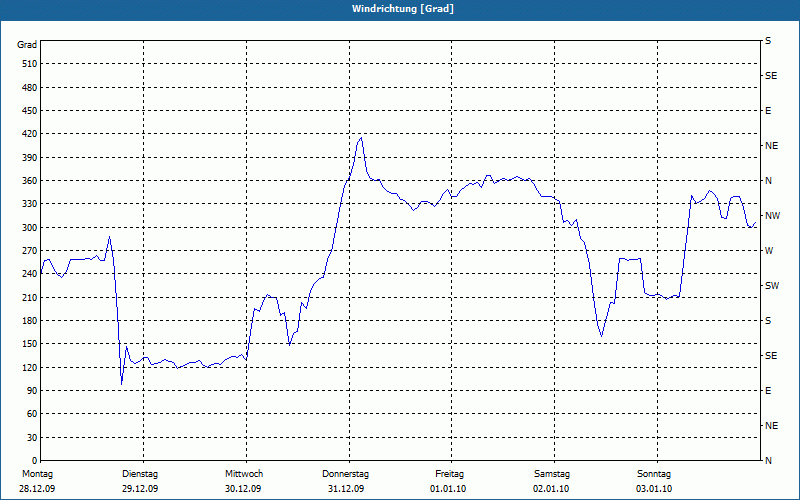The width and height of the screenshot is (800, 500).
Task: Click the Grad unit label on the left axis
Action: click(27, 45)
